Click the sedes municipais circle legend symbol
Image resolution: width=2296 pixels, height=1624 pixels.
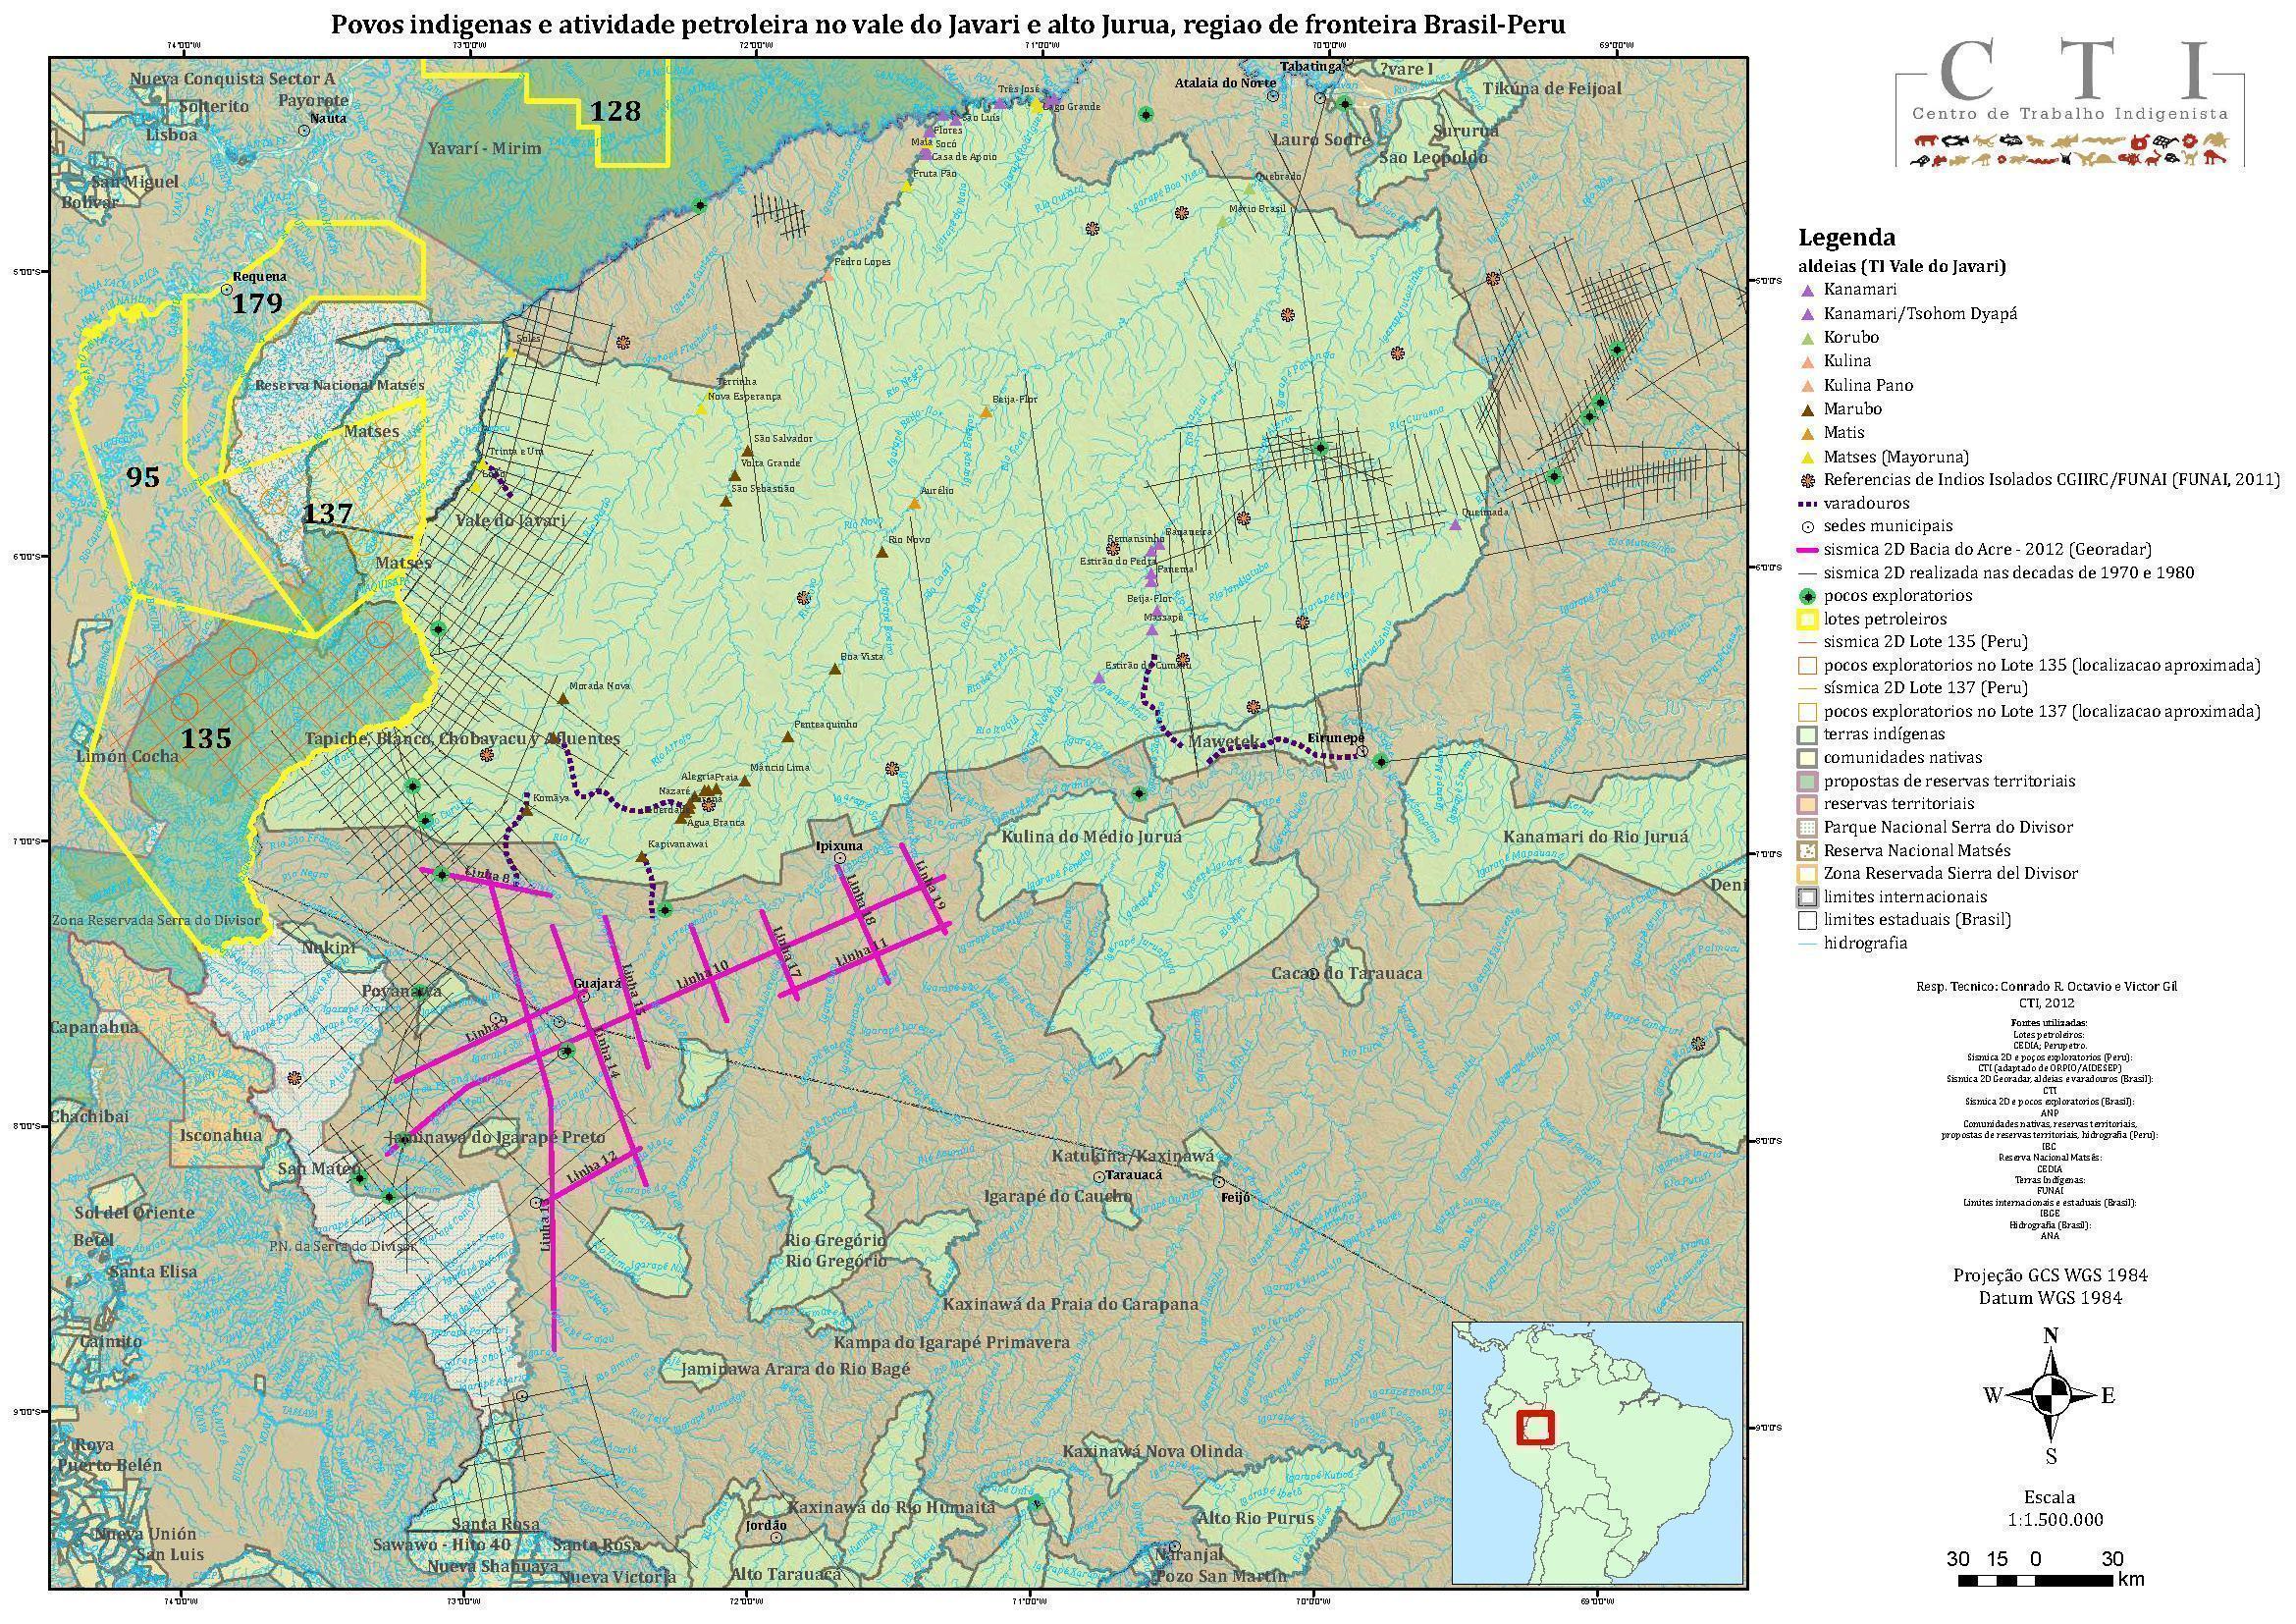click(1806, 527)
